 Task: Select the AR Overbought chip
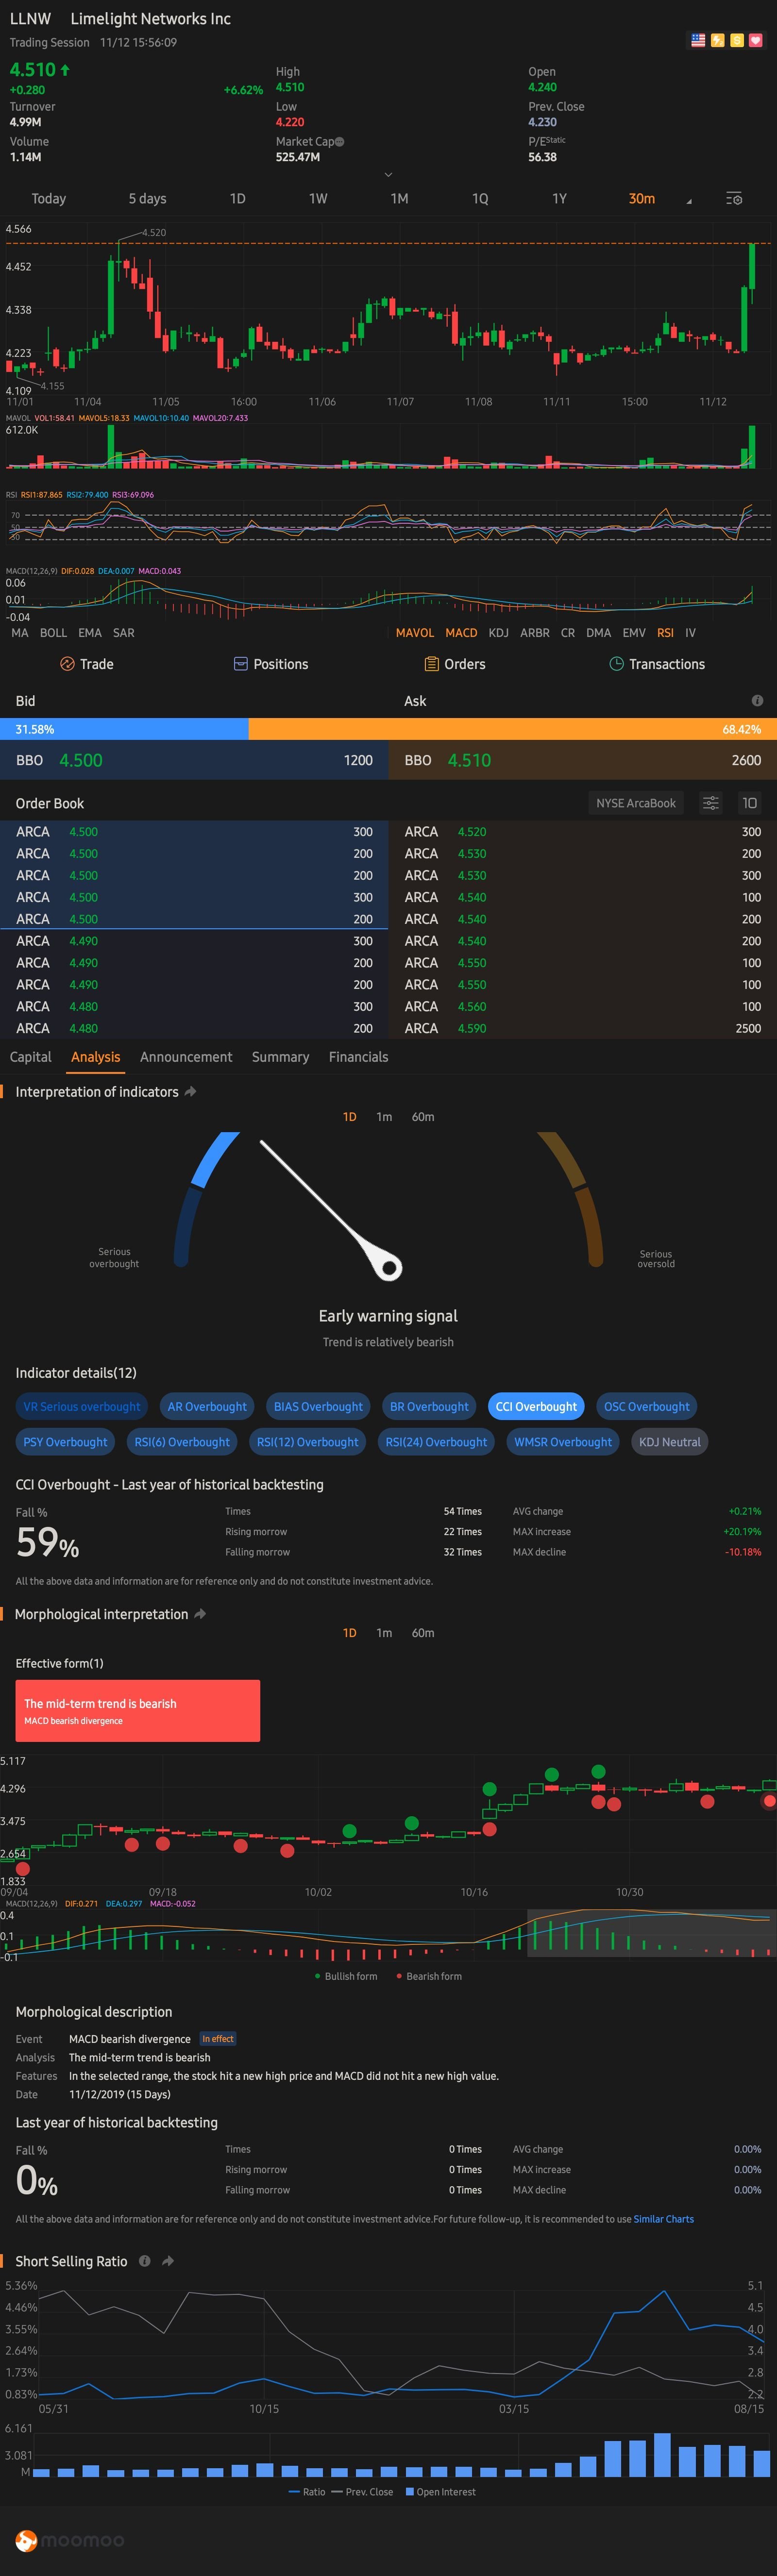tap(207, 1406)
